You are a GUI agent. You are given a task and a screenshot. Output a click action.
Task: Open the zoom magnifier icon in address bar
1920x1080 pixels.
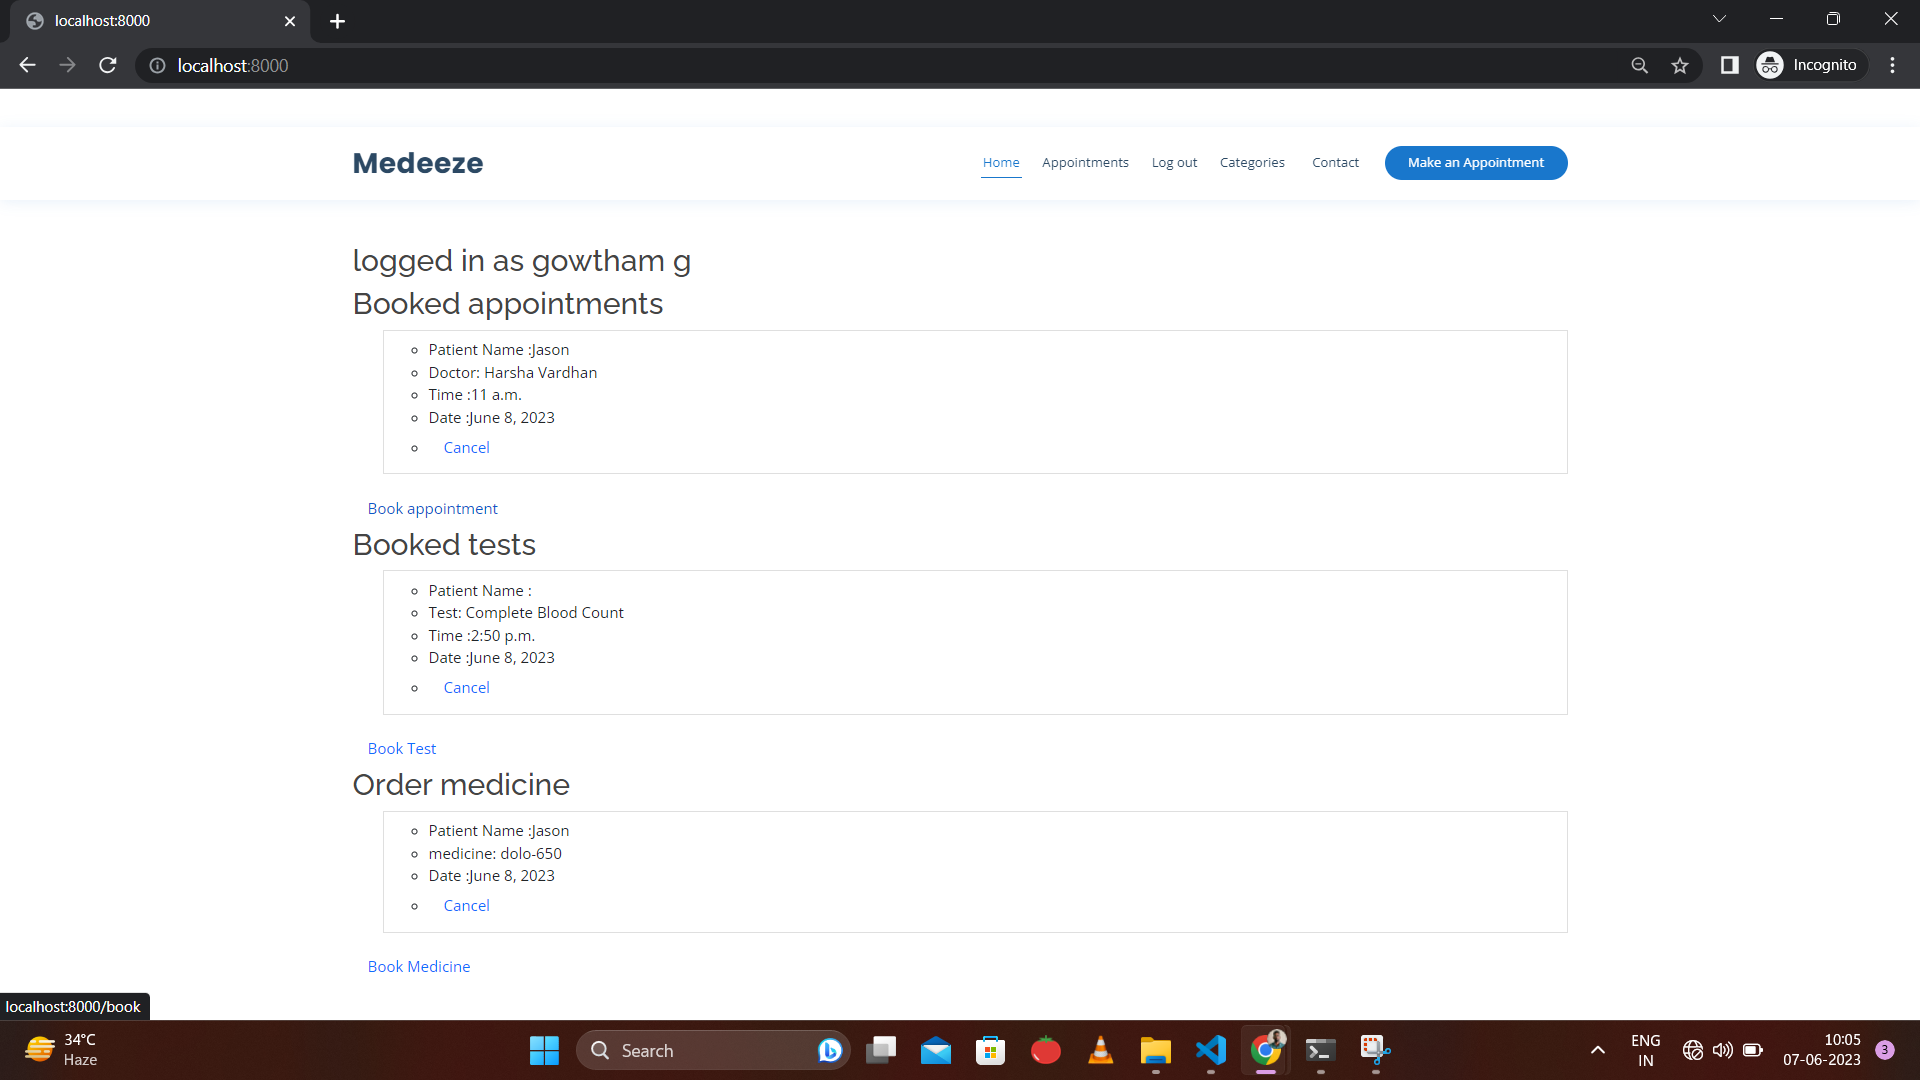click(1639, 65)
